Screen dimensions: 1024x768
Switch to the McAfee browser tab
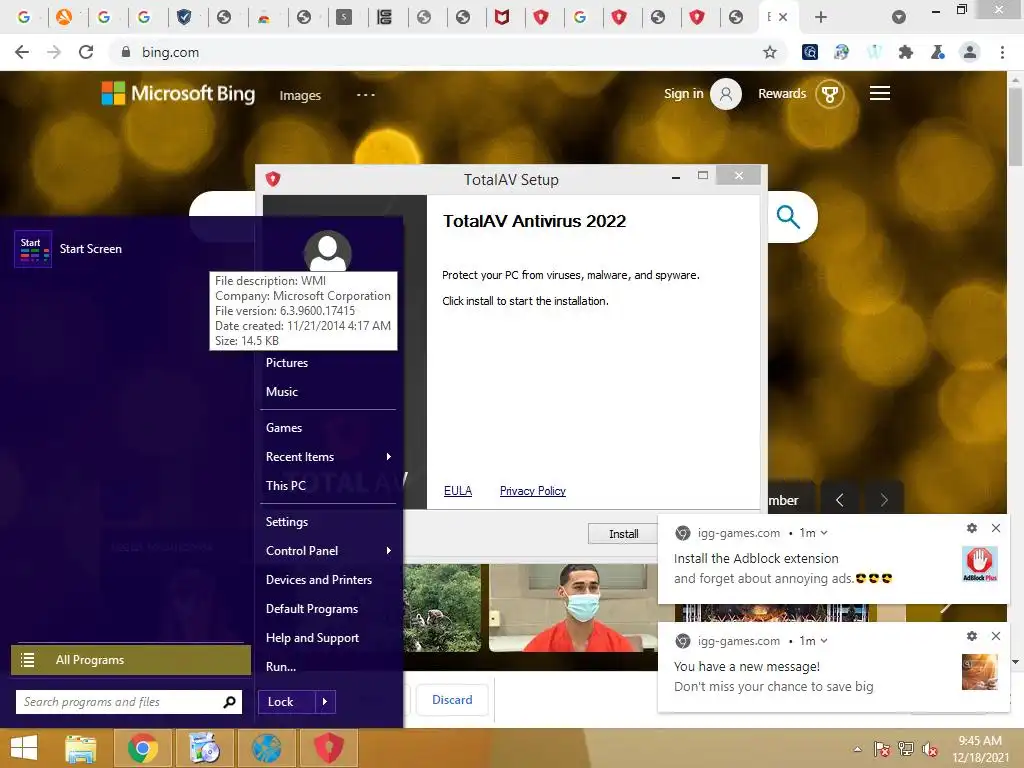(x=502, y=17)
